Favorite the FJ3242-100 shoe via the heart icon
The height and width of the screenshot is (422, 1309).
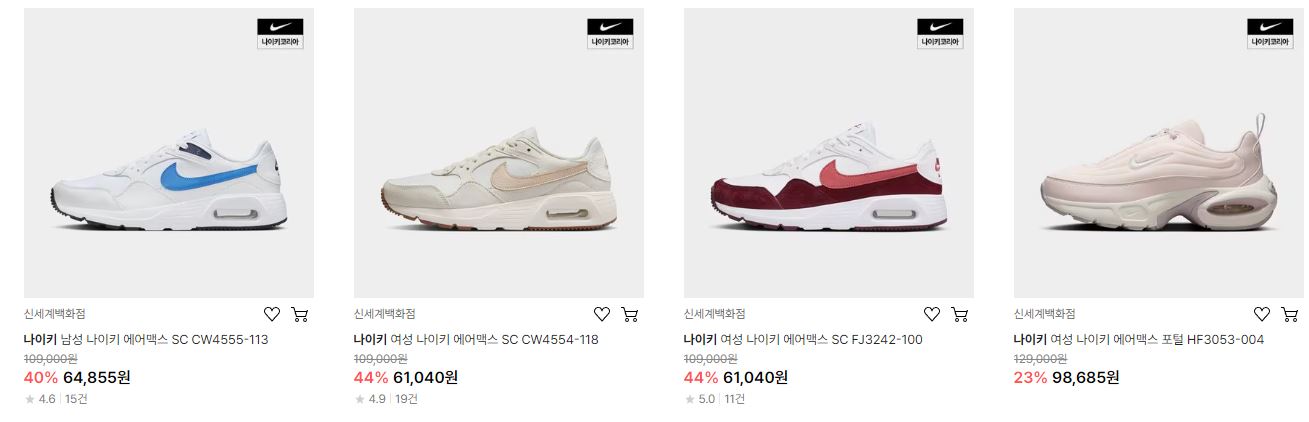tap(932, 314)
